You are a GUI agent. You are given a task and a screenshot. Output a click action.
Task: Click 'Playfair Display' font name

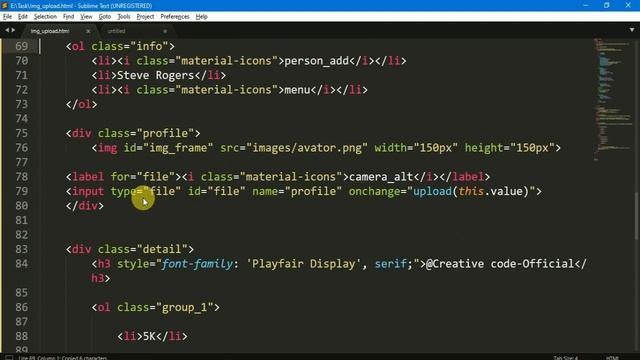304,264
